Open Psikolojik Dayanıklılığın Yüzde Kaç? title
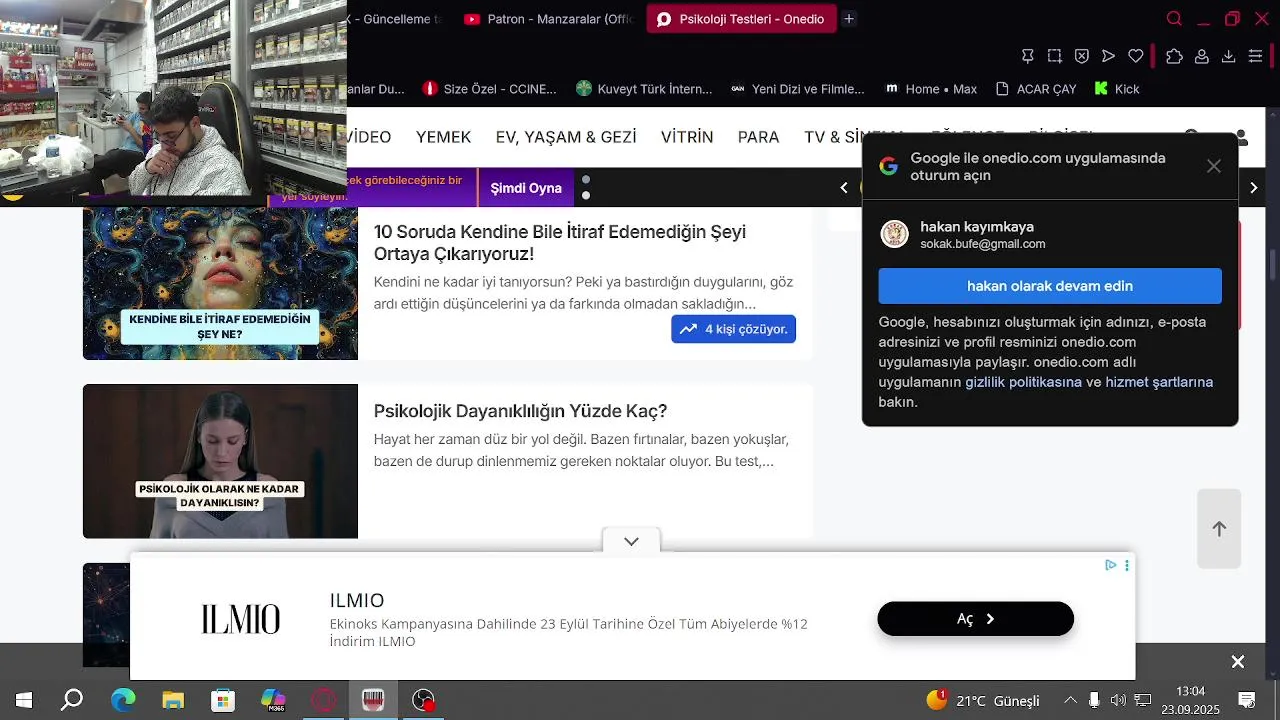Viewport: 1280px width, 720px height. pyautogui.click(x=520, y=411)
